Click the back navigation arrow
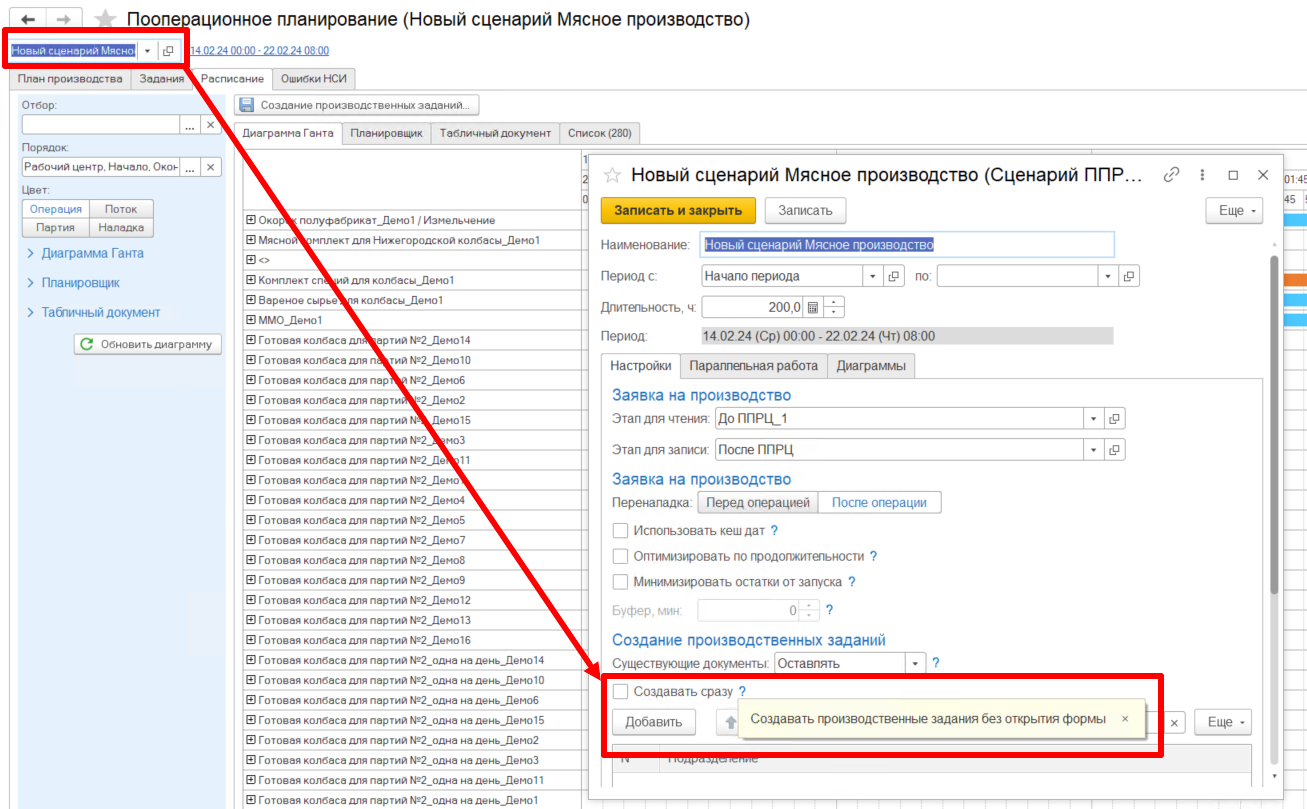This screenshot has width=1307, height=809. pos(28,20)
